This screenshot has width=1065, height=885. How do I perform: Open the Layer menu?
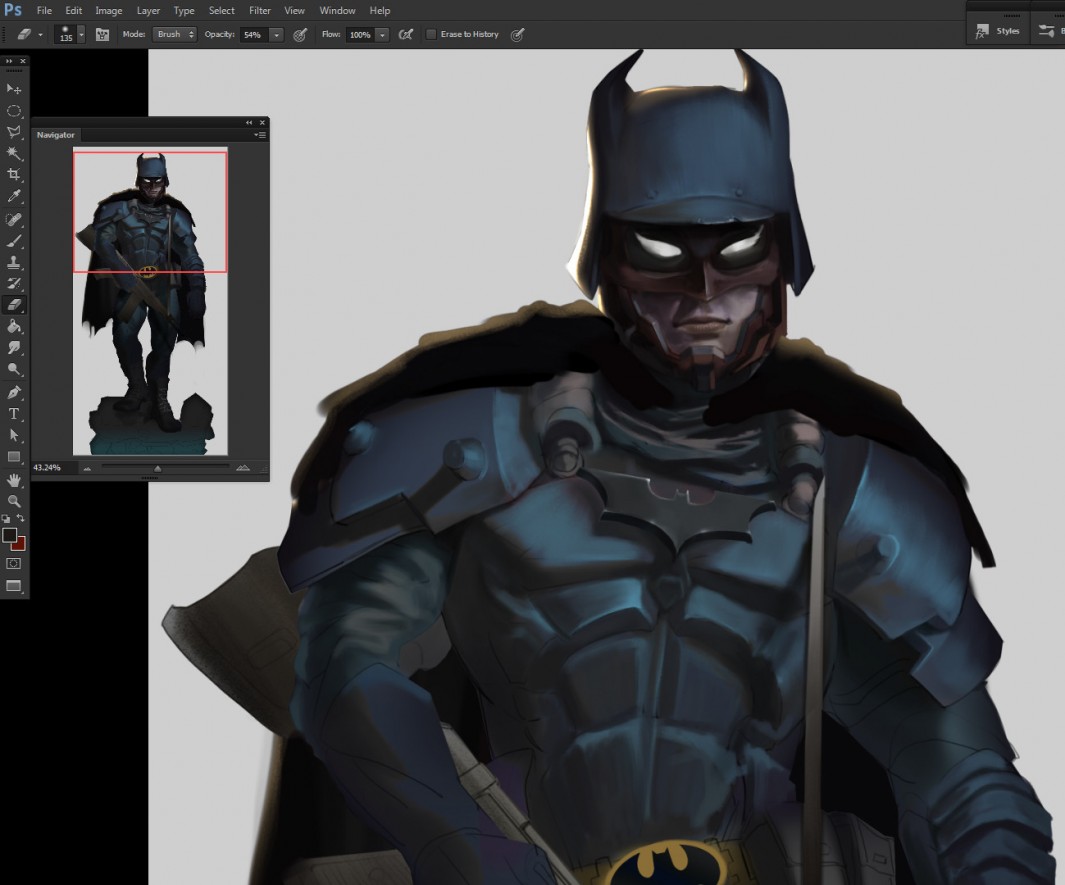pos(148,10)
